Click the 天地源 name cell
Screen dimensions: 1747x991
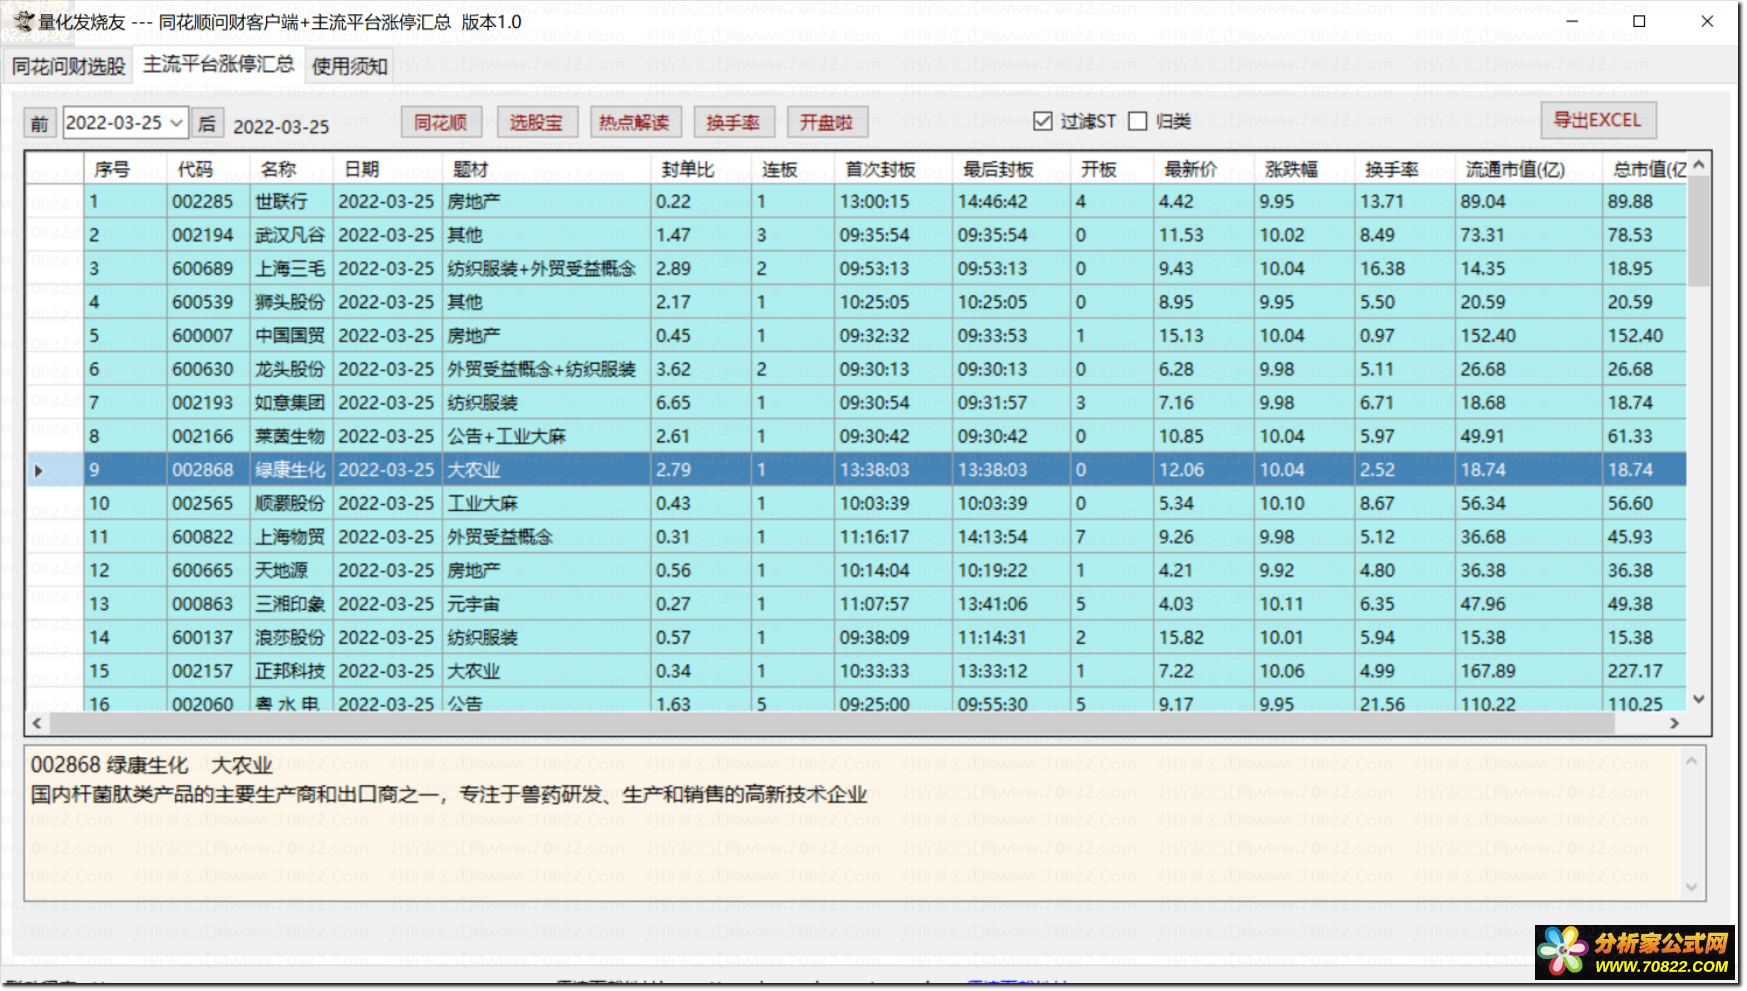(292, 570)
